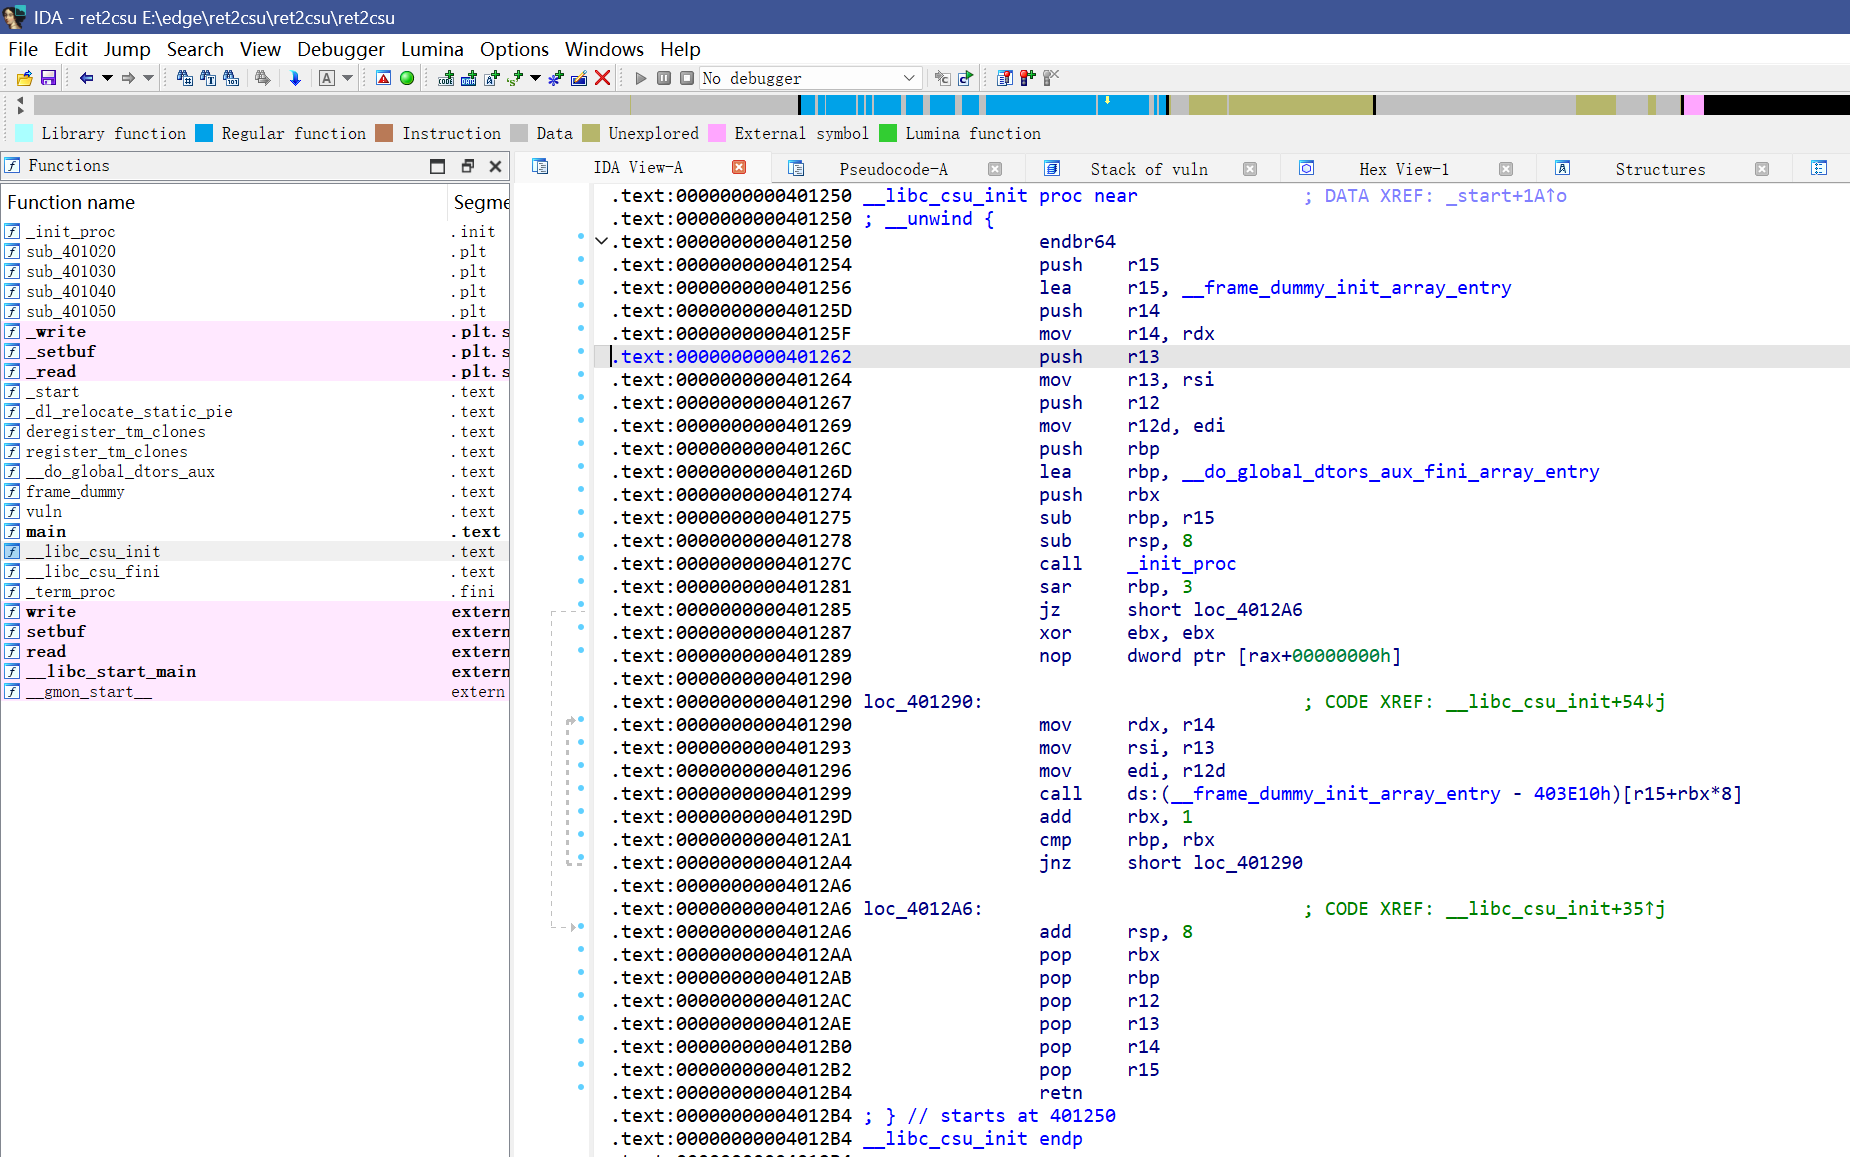Start process with the play button
The width and height of the screenshot is (1850, 1157).
tap(641, 78)
